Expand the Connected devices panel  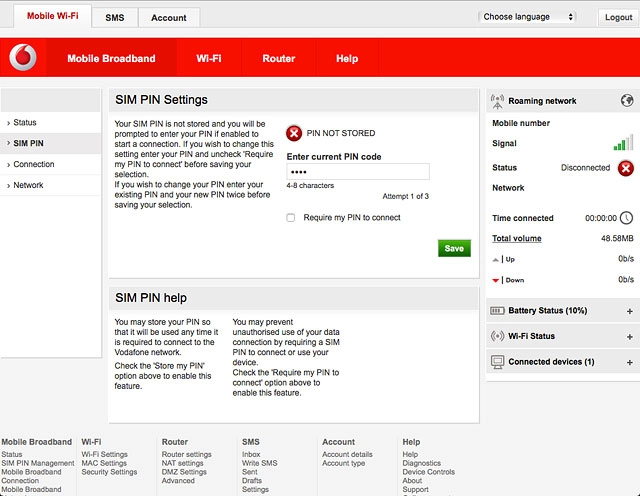pos(629,362)
